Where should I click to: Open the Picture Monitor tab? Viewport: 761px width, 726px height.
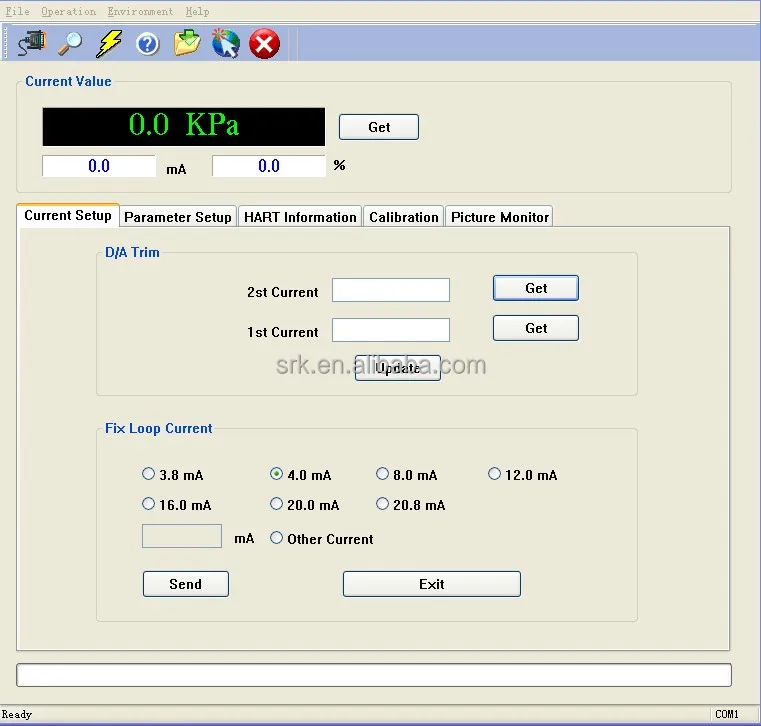click(499, 217)
